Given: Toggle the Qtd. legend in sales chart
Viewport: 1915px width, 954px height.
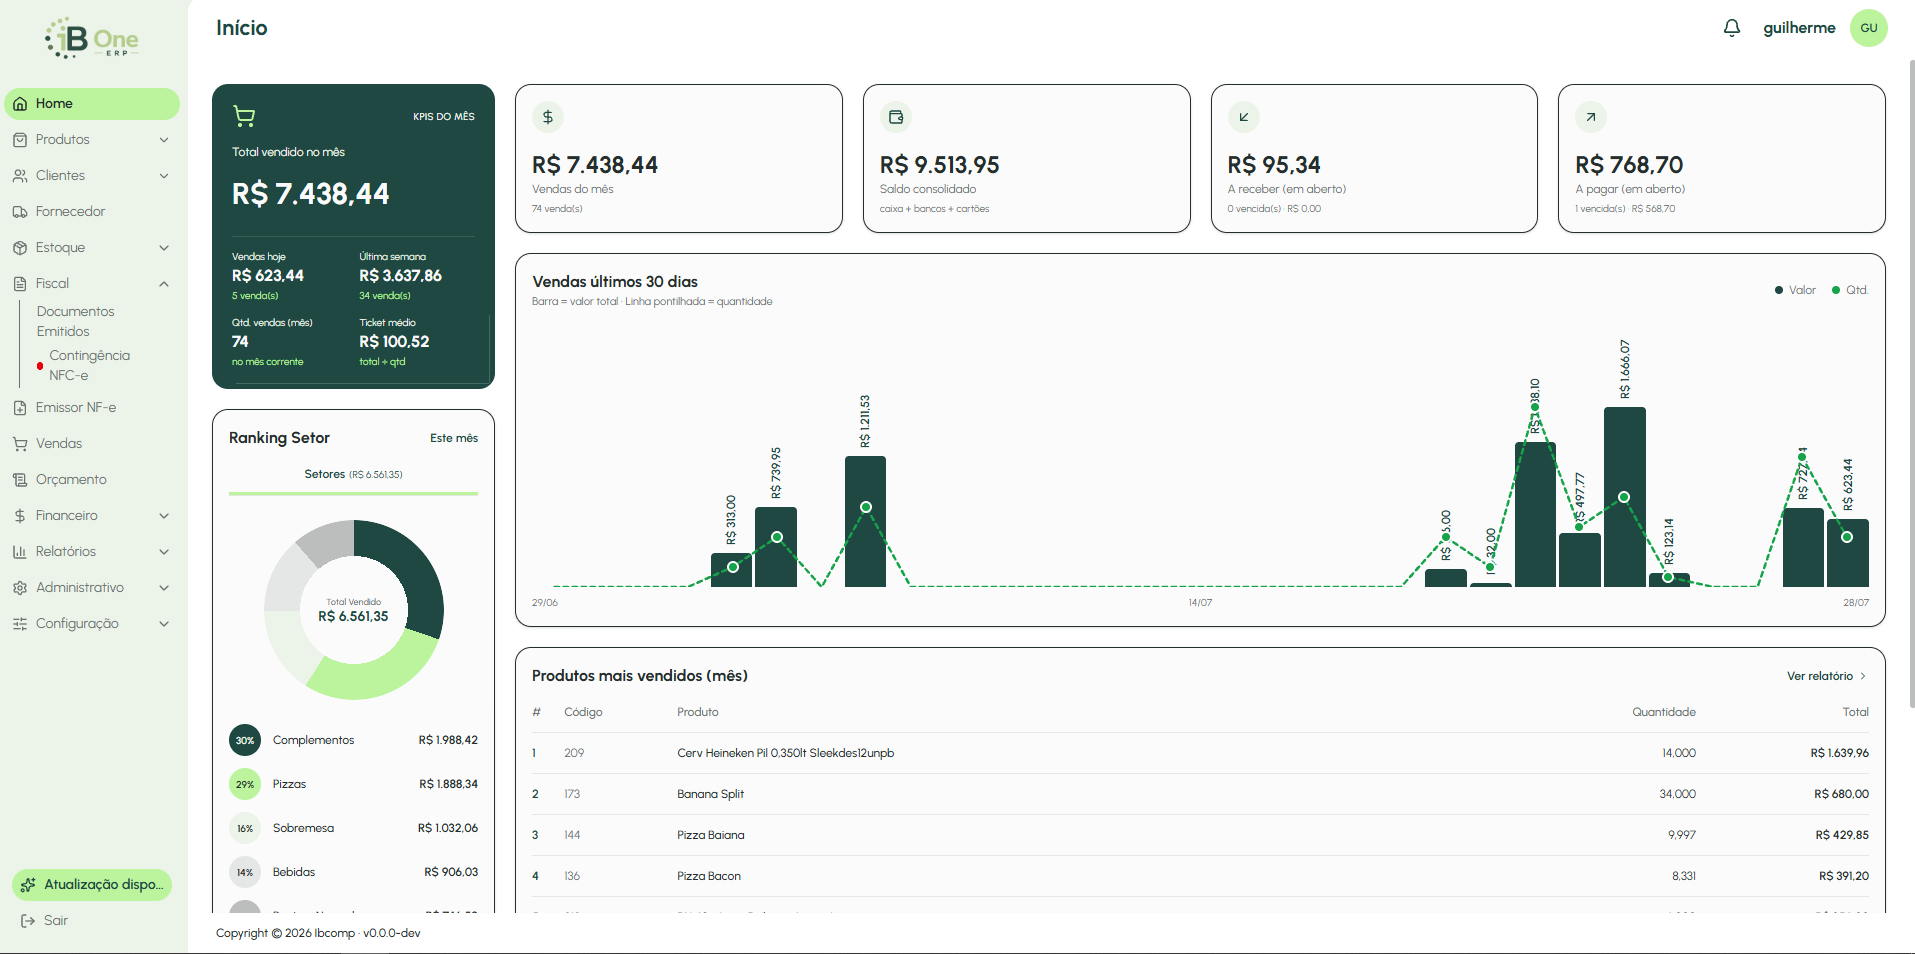Looking at the screenshot, I should tap(1850, 290).
